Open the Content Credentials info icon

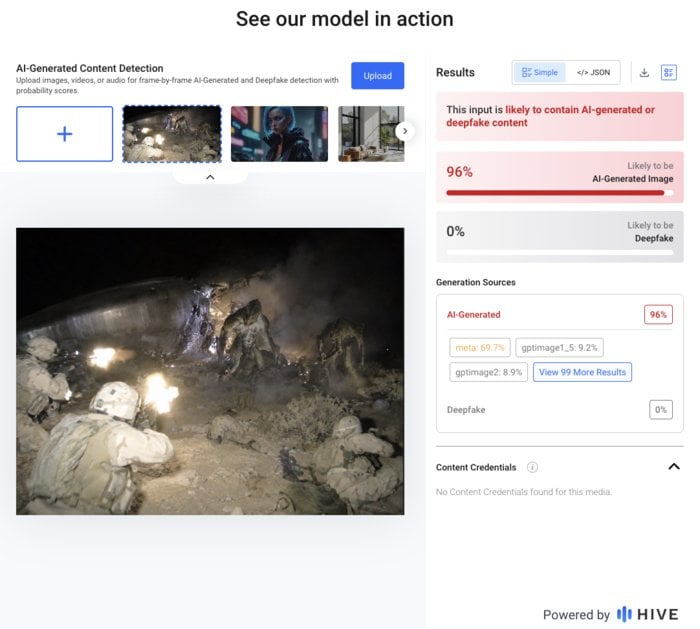(532, 467)
